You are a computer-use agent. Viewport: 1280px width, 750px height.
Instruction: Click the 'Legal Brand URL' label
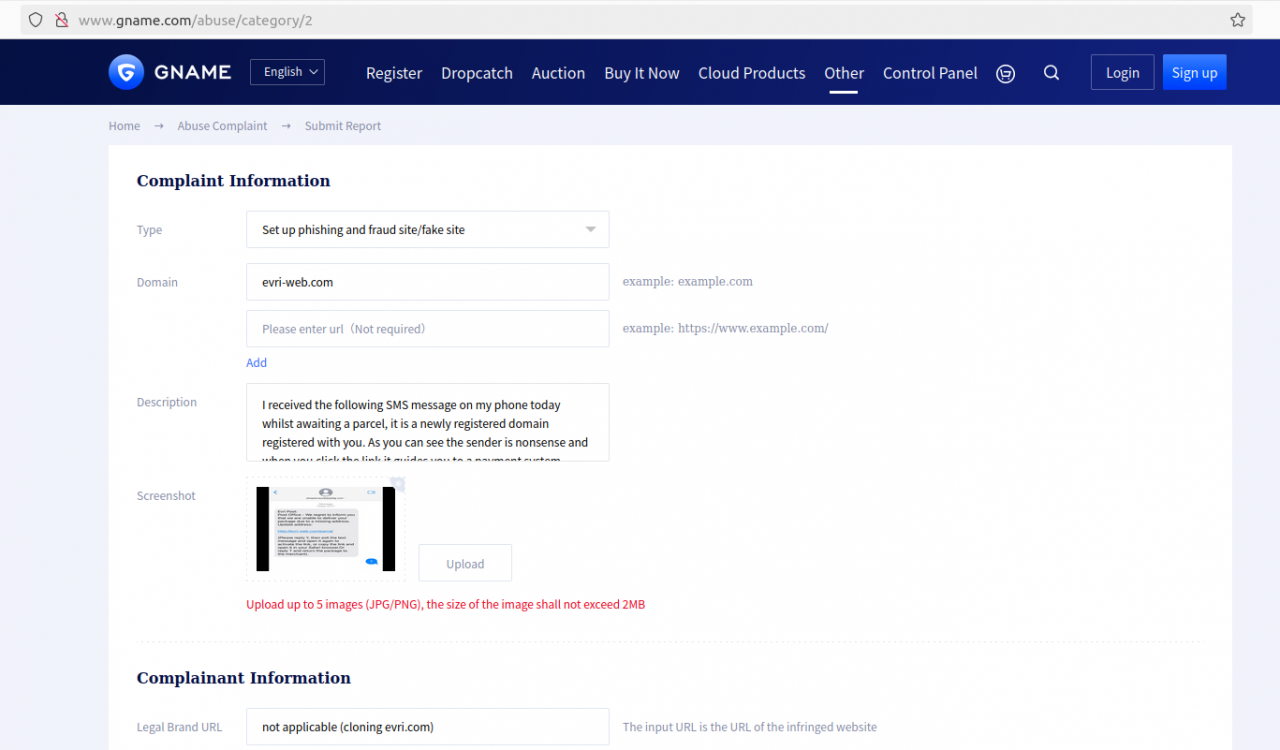tap(180, 727)
